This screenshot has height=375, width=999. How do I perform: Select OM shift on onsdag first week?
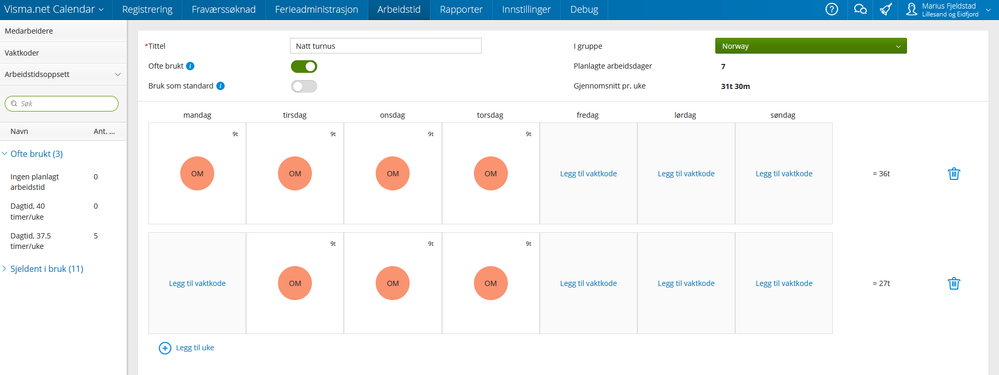[392, 173]
